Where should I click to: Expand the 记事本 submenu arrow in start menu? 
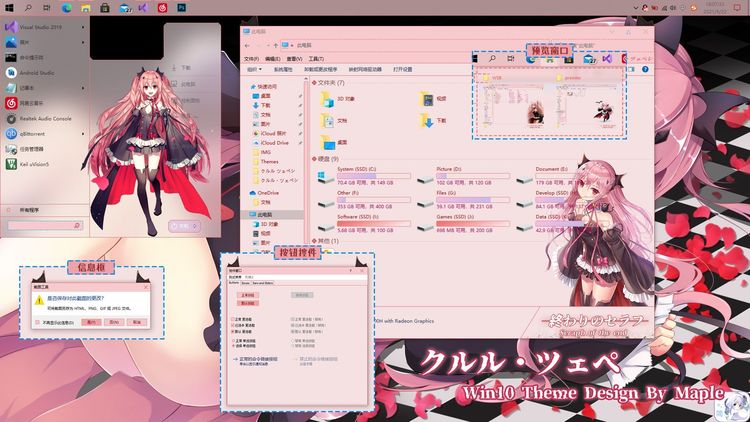pyautogui.click(x=83, y=88)
